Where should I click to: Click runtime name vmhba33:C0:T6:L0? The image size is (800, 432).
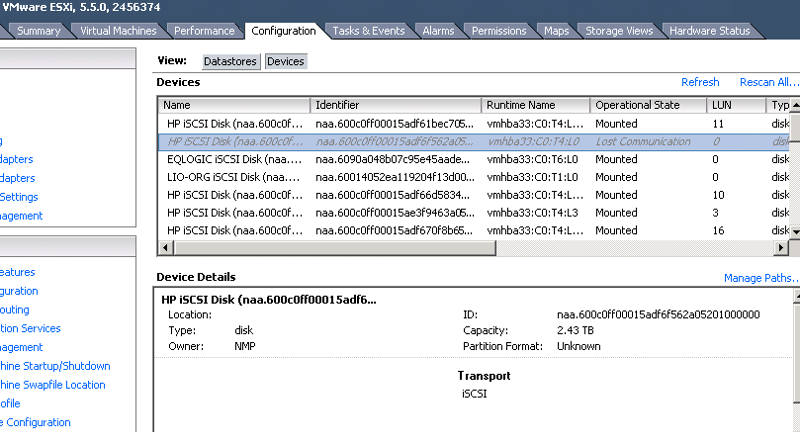533,160
